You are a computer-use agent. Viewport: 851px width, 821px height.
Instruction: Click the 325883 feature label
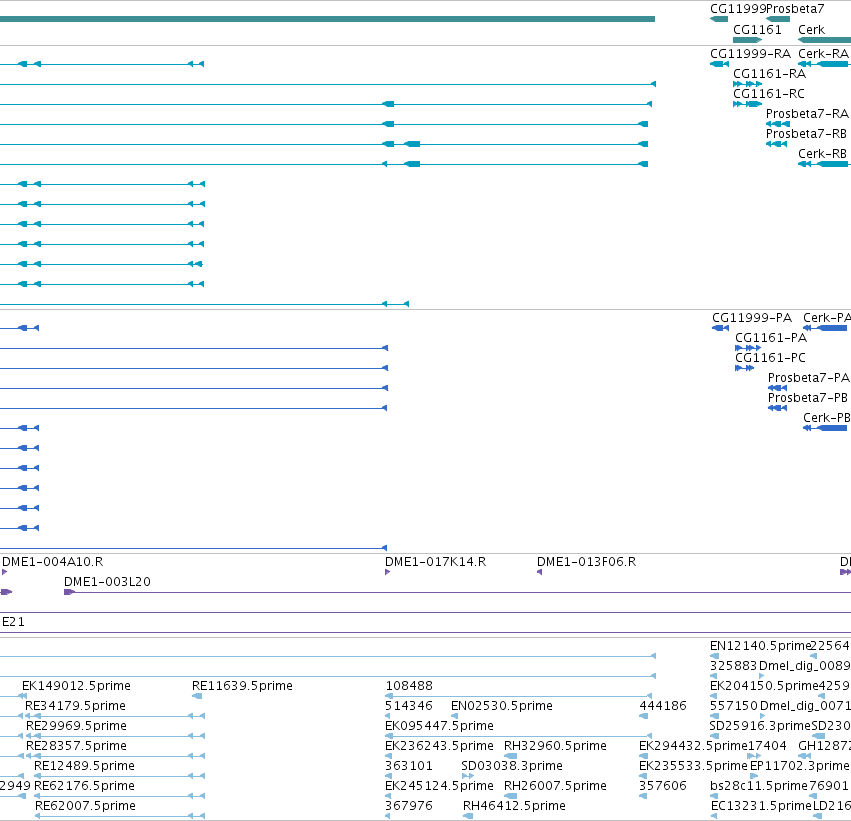click(734, 666)
